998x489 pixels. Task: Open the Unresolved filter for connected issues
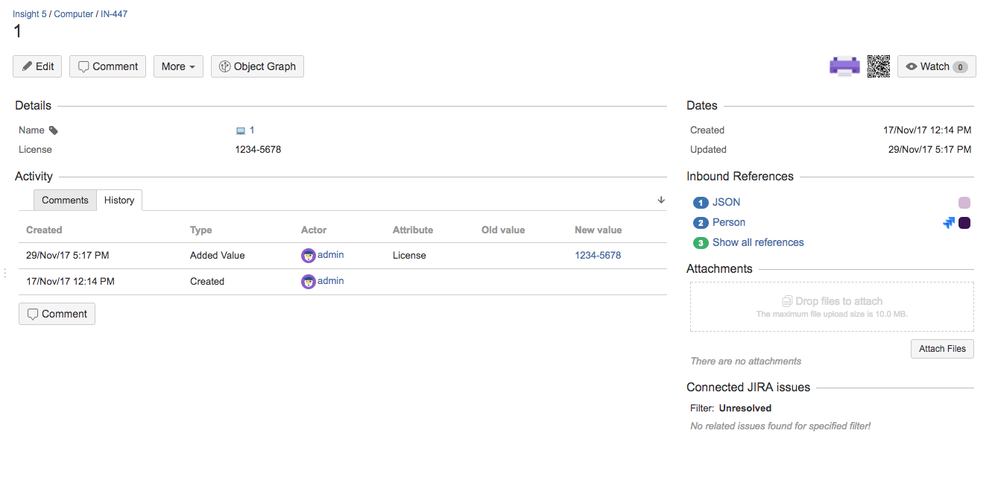[746, 408]
